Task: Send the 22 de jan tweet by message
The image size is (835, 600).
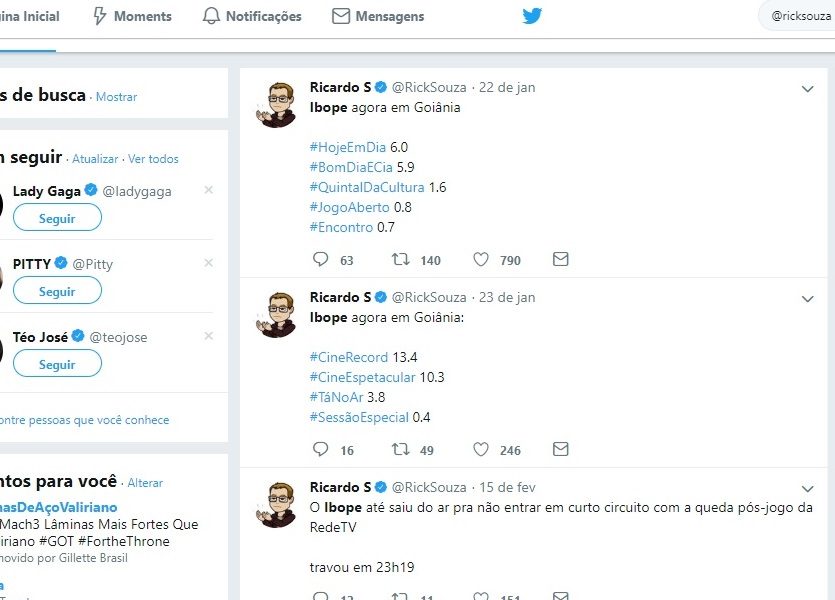Action: pos(561,260)
